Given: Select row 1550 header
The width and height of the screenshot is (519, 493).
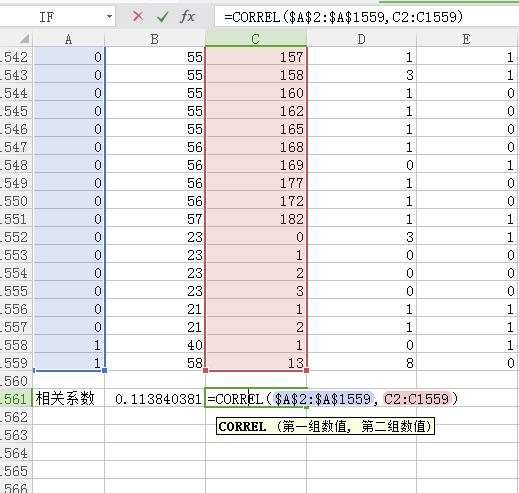Looking at the screenshot, I should 16,201.
